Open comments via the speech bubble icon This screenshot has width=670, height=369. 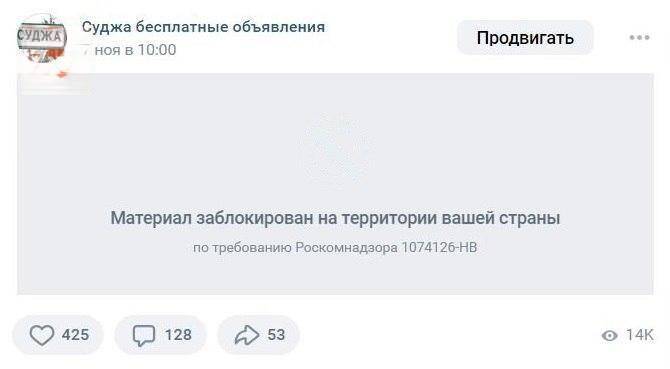tap(144, 335)
